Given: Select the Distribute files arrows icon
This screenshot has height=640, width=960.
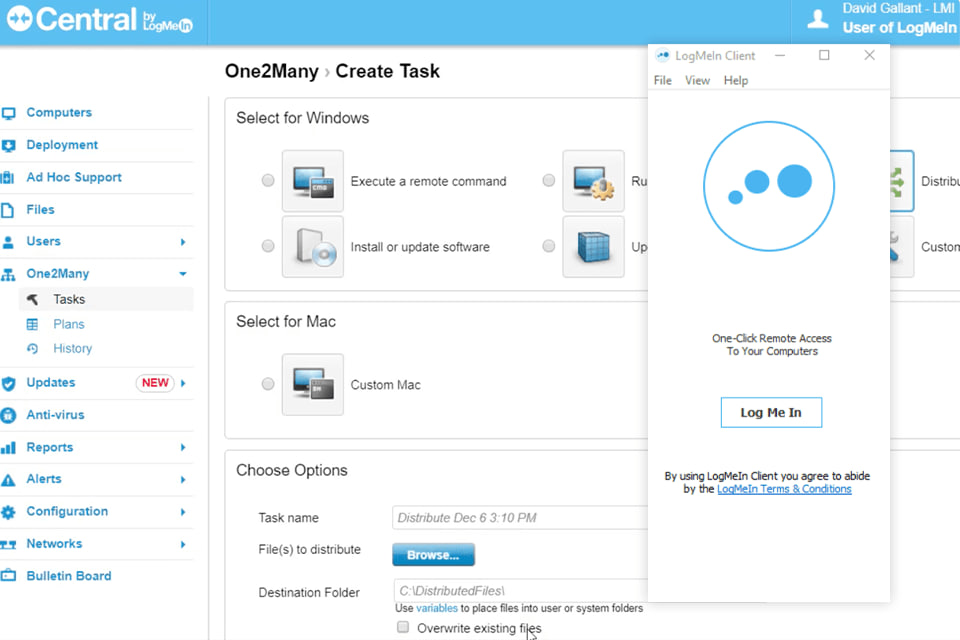Looking at the screenshot, I should coord(902,181).
